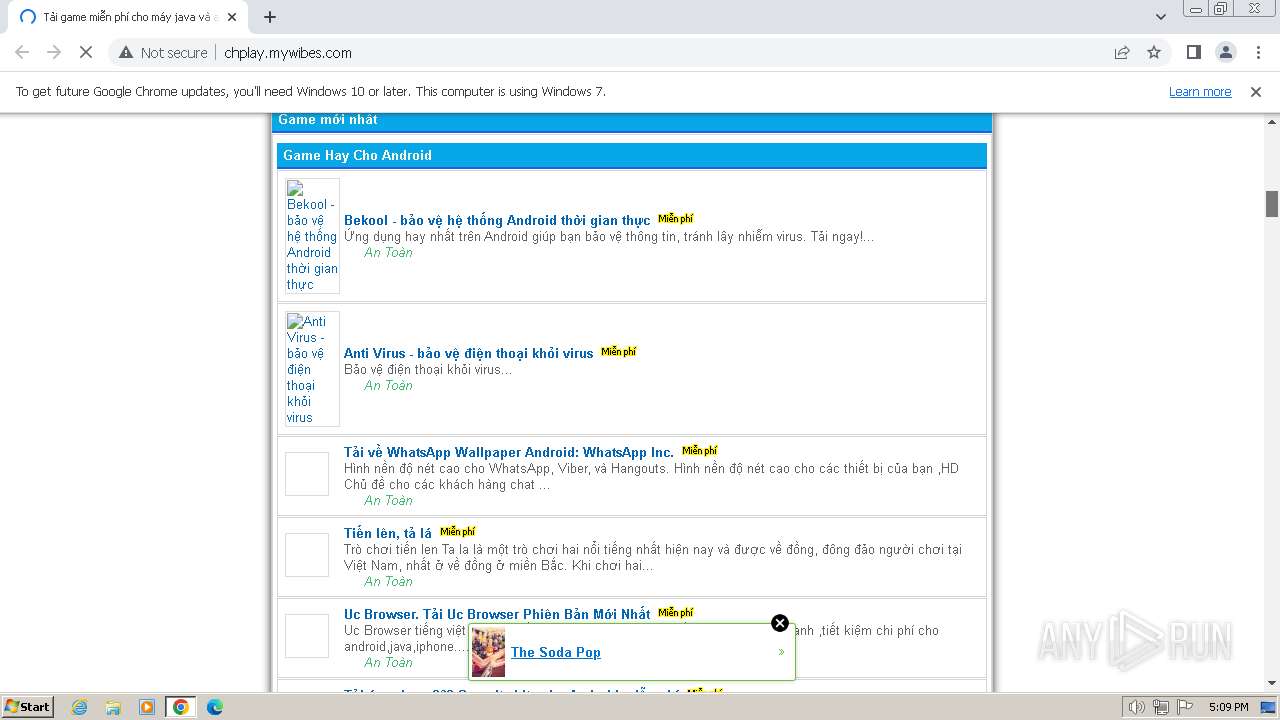Click the ad's next arrow chevron
Viewport: 1280px width, 720px height.
point(781,652)
